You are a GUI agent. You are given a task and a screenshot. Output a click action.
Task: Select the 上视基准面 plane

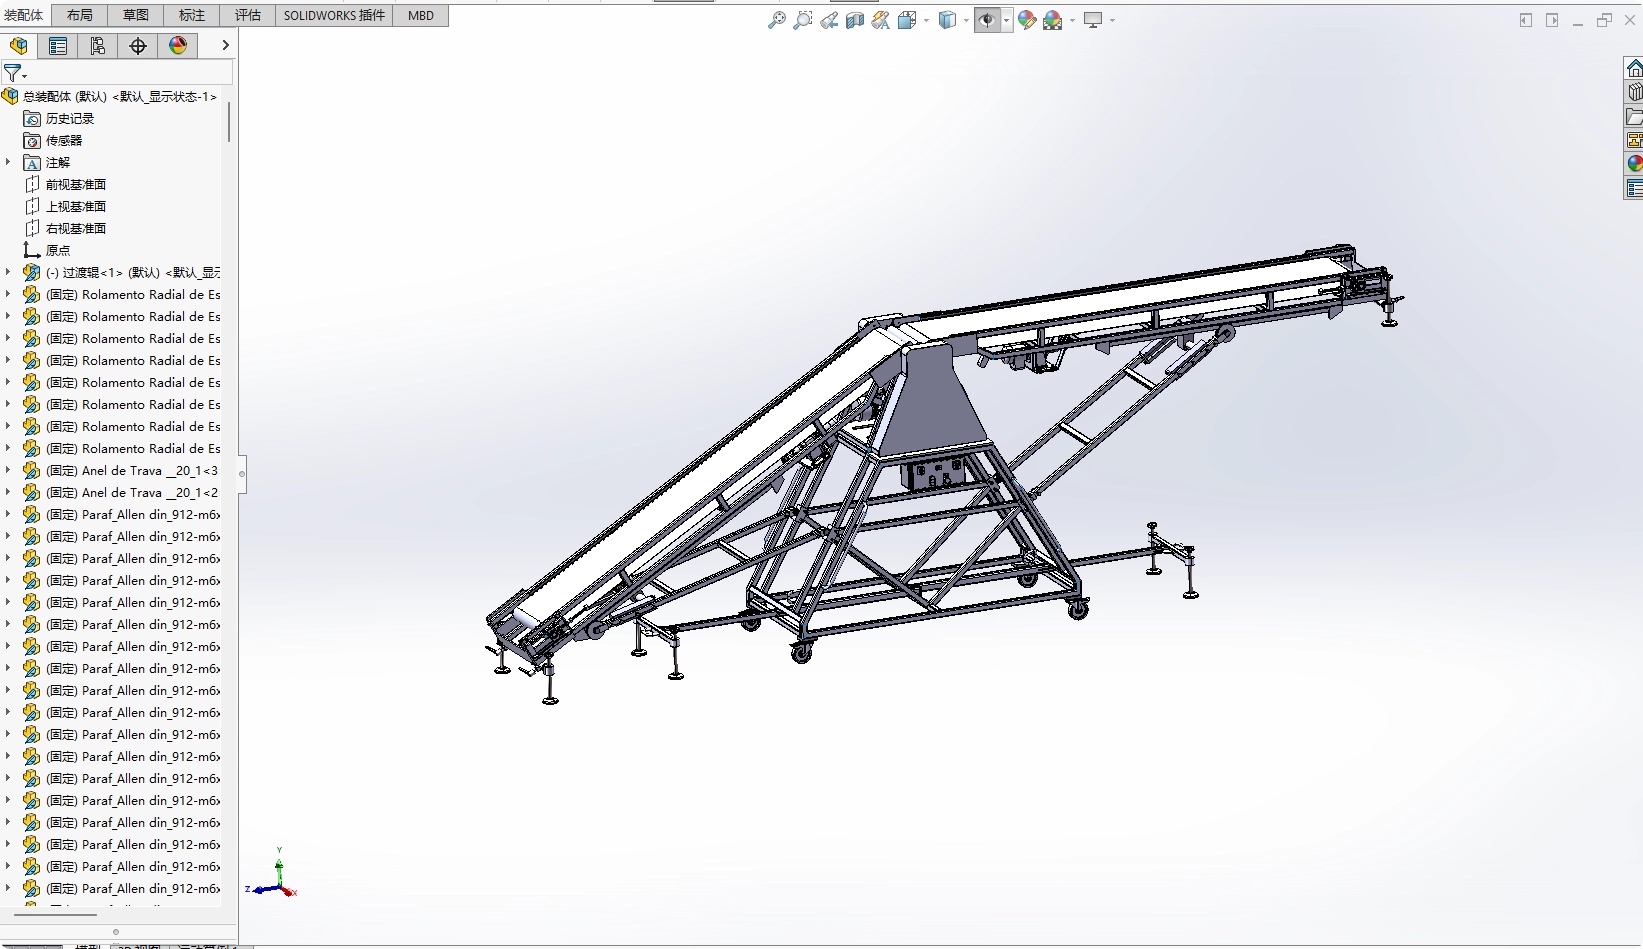pyautogui.click(x=65, y=206)
